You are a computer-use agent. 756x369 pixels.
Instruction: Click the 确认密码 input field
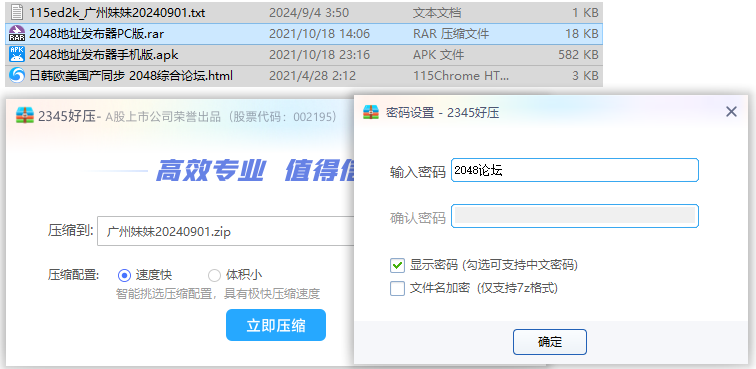[575, 216]
